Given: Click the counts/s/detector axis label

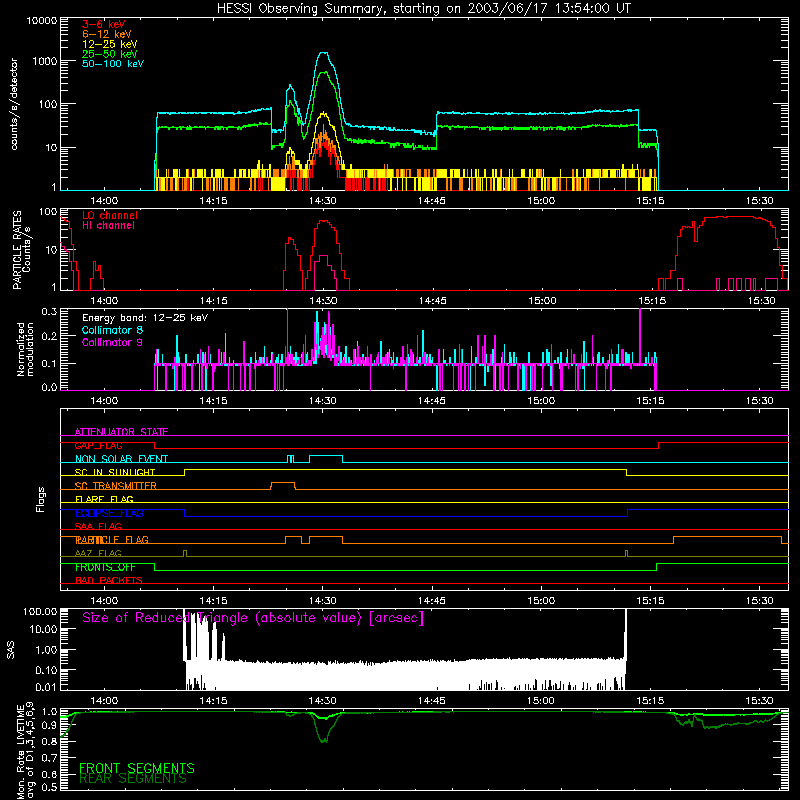Looking at the screenshot, I should (14, 104).
